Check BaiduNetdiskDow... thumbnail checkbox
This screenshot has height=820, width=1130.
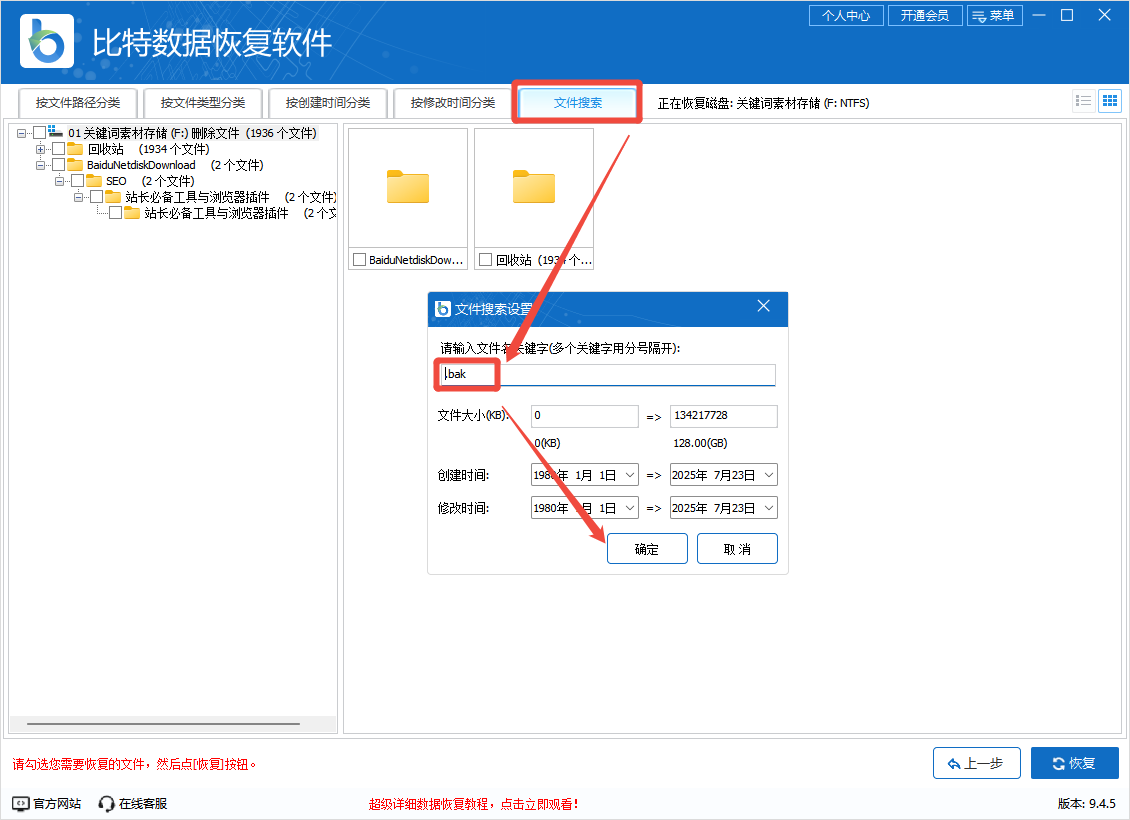359,259
